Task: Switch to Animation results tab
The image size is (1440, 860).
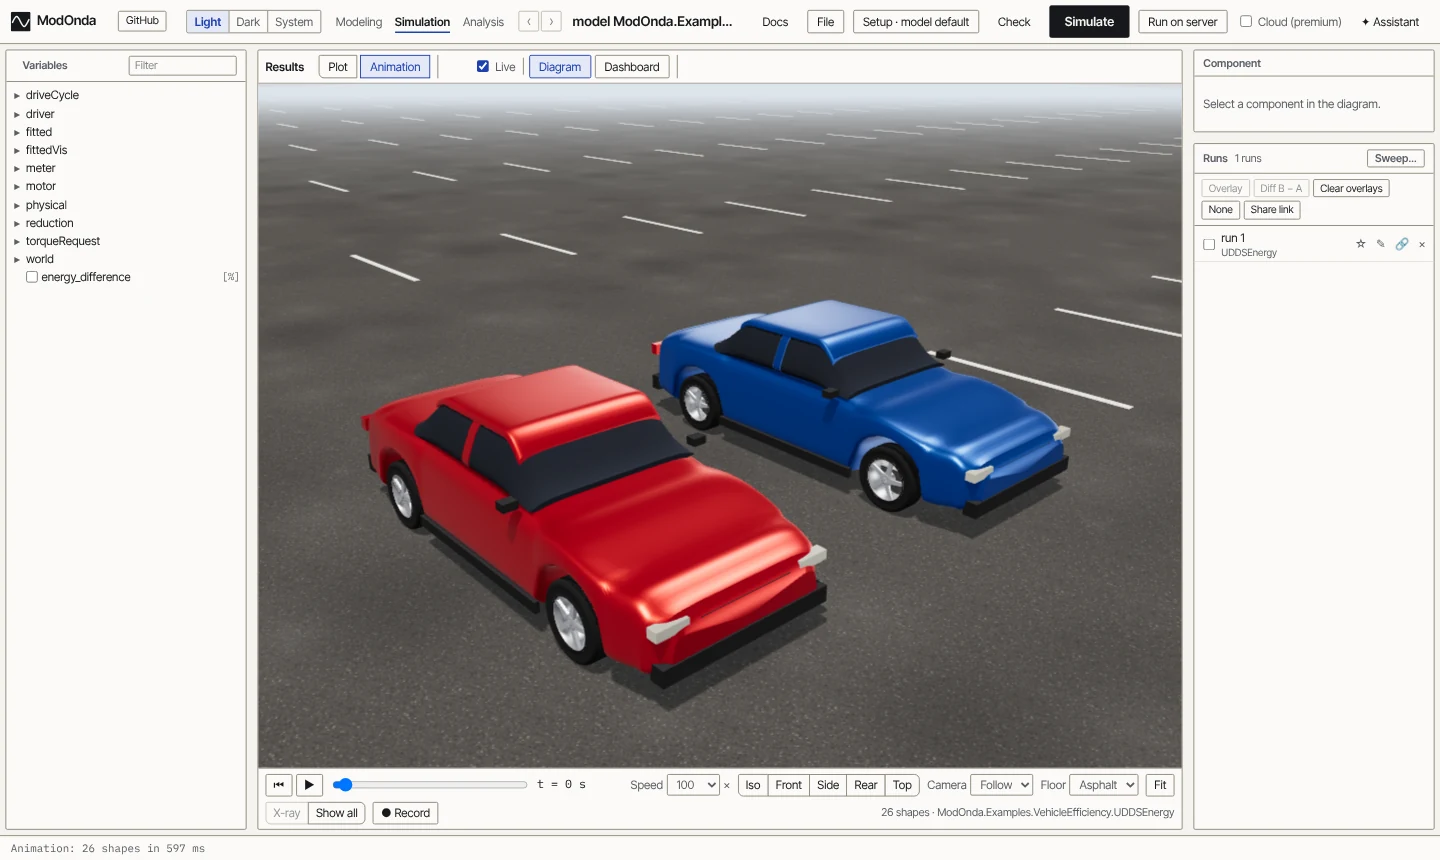Action: [395, 67]
